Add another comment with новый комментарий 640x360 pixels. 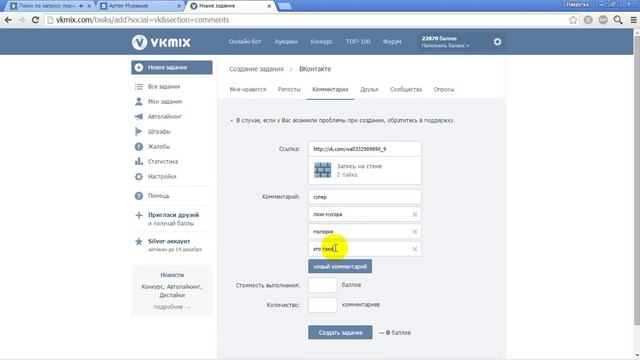tap(340, 267)
